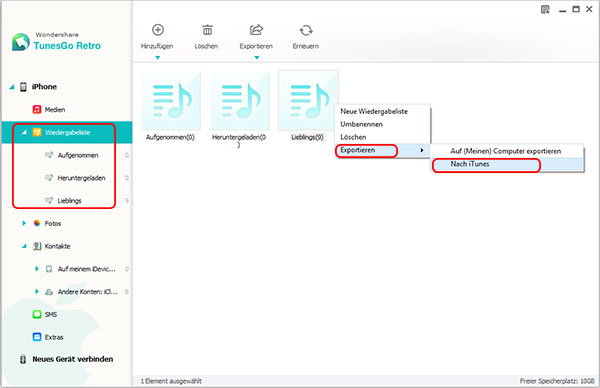Click the feedback icon in title bar
600x388 pixels.
pyautogui.click(x=545, y=10)
